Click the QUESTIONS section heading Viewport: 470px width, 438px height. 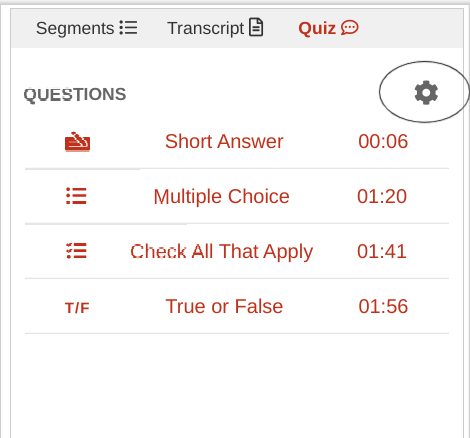[x=75, y=95]
